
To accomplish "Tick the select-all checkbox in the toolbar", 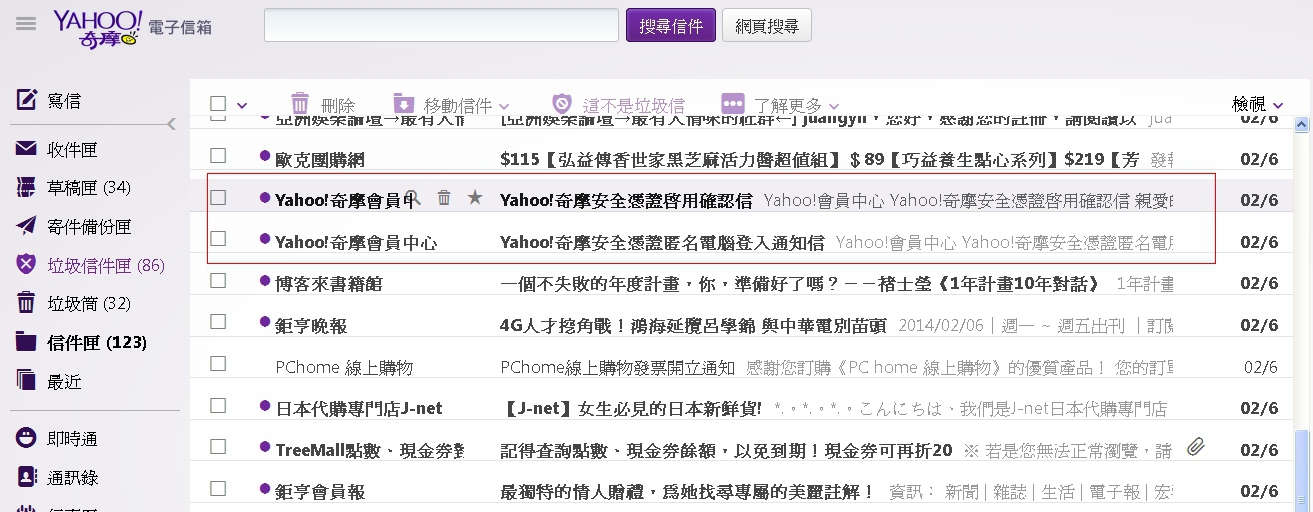I will pyautogui.click(x=218, y=104).
